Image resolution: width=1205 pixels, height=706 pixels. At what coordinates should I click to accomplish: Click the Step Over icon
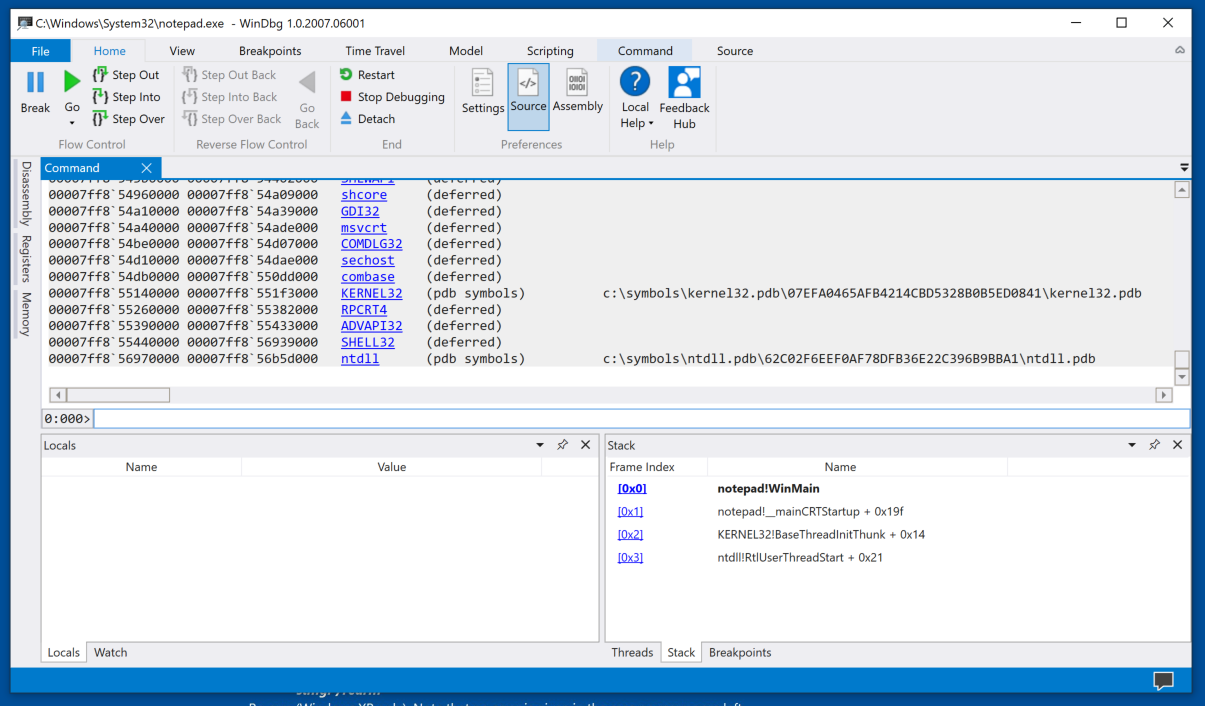tap(100, 119)
